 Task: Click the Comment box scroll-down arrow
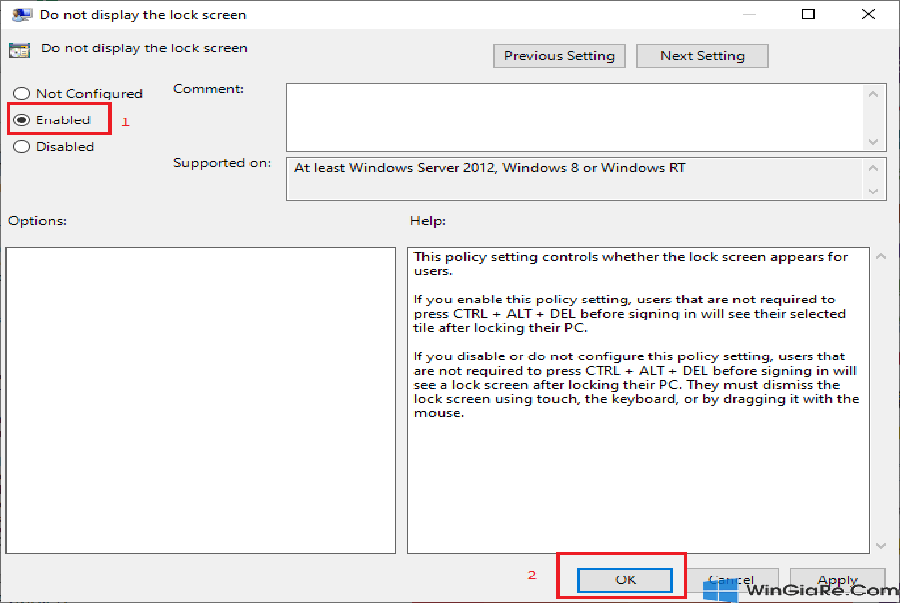(874, 142)
